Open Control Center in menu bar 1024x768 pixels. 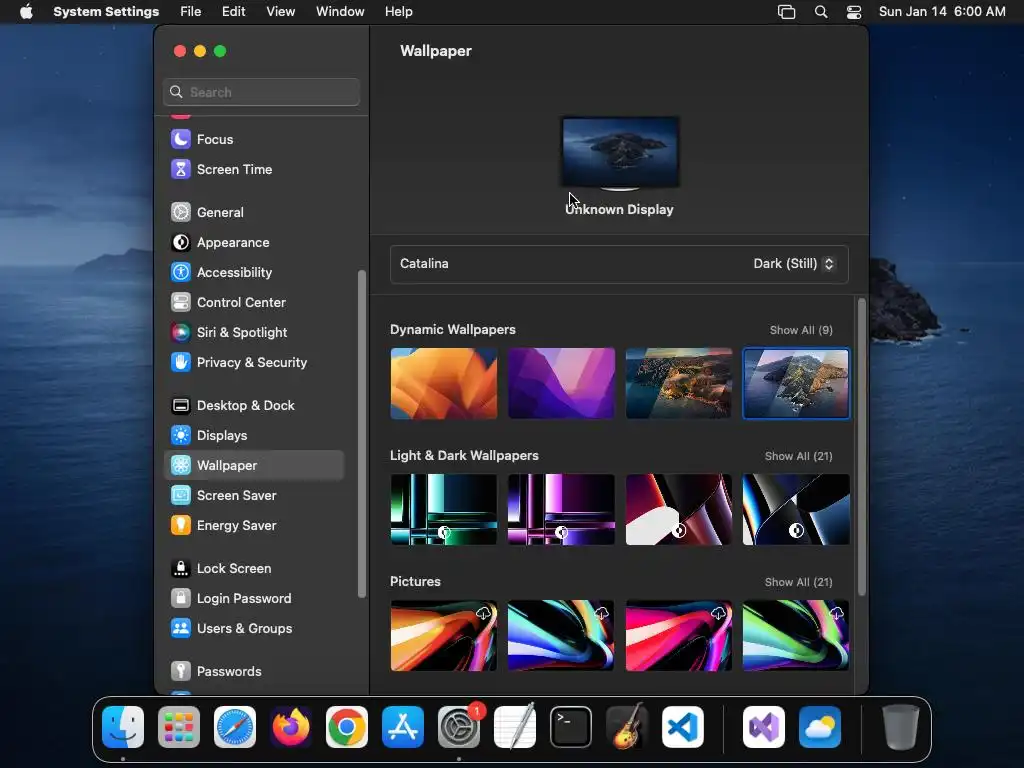point(854,12)
